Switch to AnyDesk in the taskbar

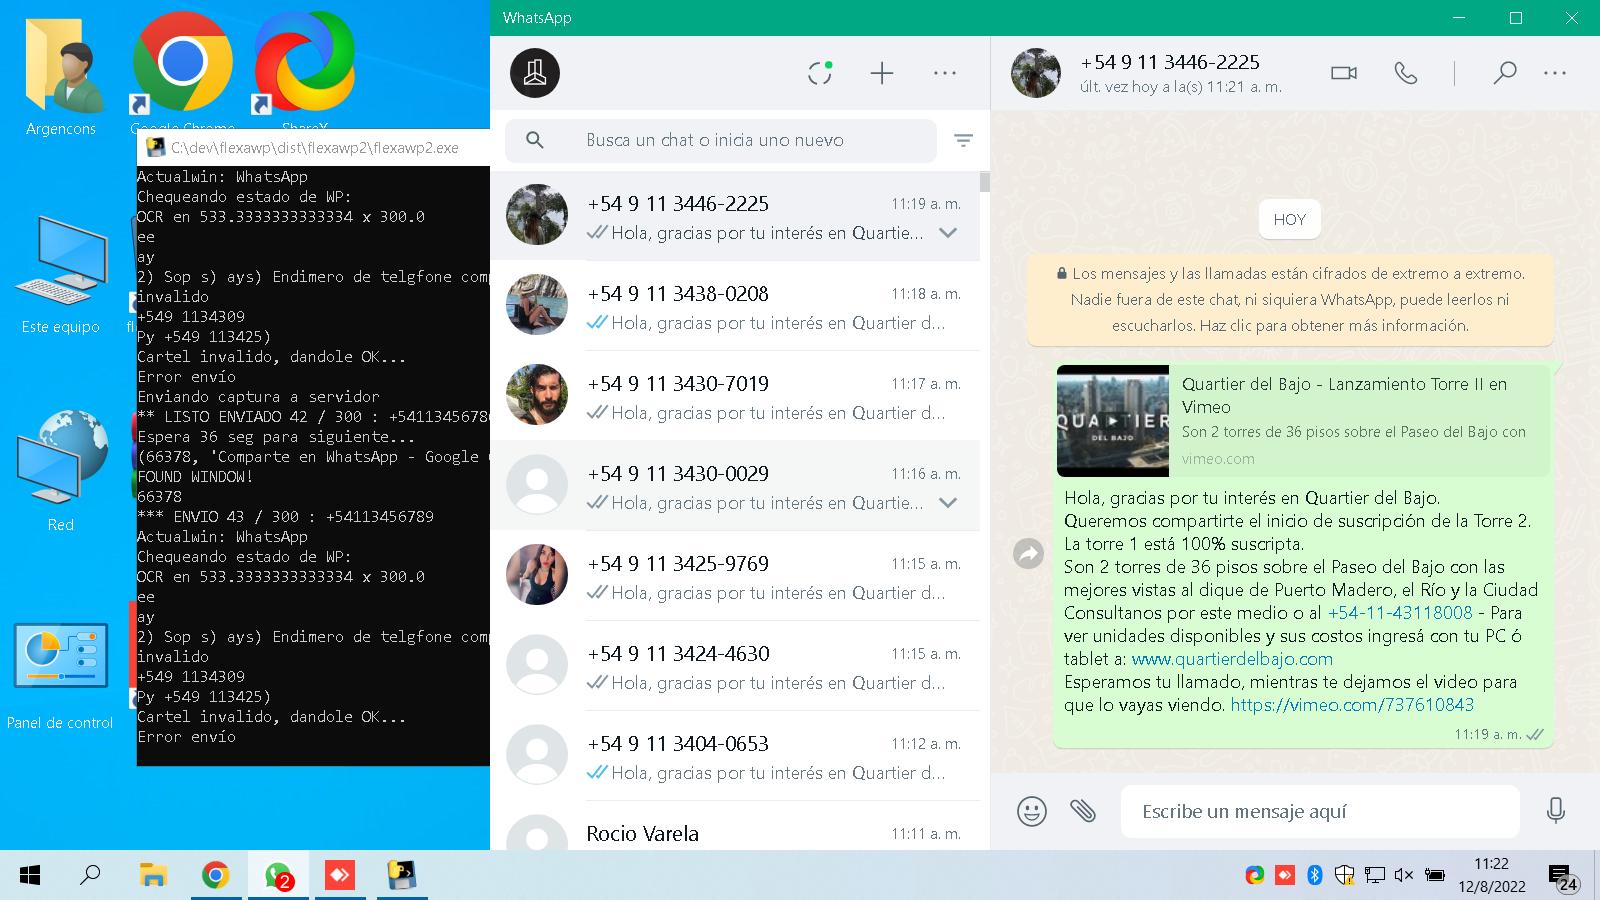pyautogui.click(x=340, y=876)
